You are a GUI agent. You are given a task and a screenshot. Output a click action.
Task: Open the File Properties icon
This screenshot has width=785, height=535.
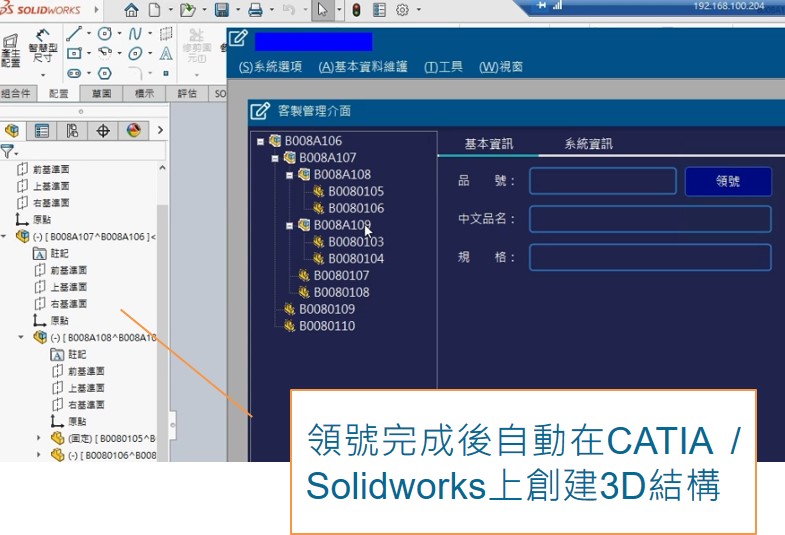tap(379, 10)
